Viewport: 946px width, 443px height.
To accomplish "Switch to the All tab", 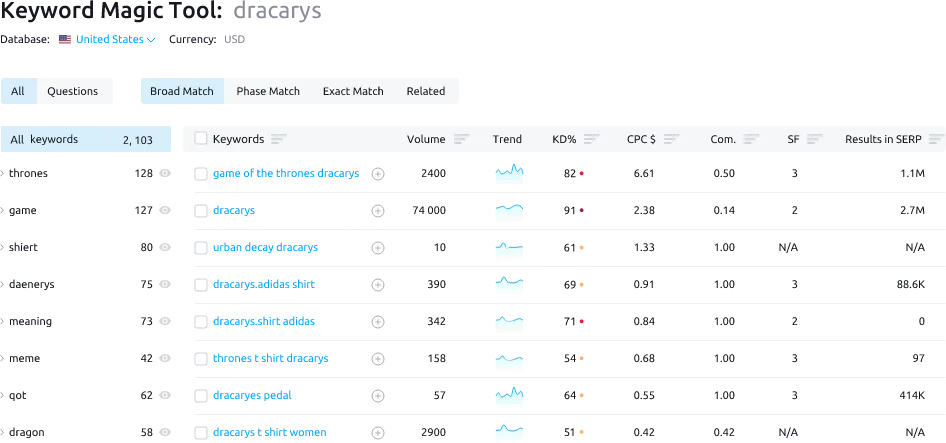I will [x=19, y=91].
